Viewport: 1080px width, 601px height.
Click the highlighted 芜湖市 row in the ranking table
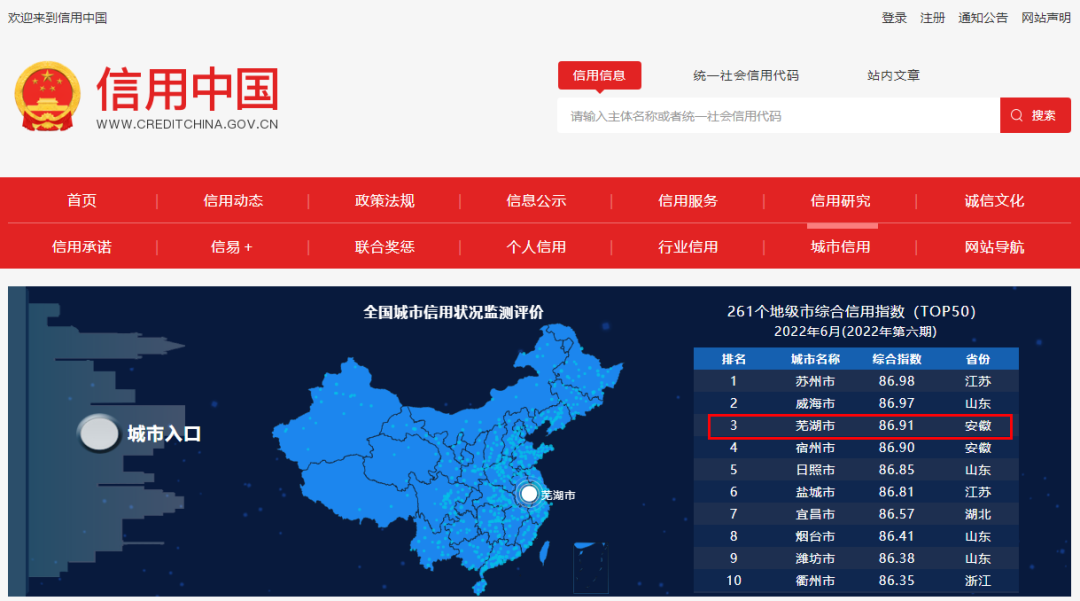point(857,426)
